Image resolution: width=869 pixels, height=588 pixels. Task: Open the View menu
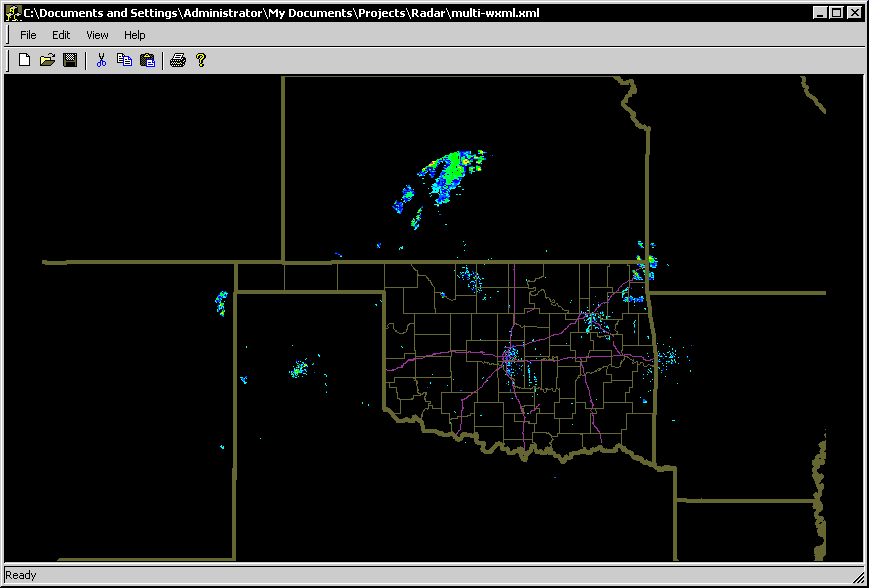pos(96,34)
